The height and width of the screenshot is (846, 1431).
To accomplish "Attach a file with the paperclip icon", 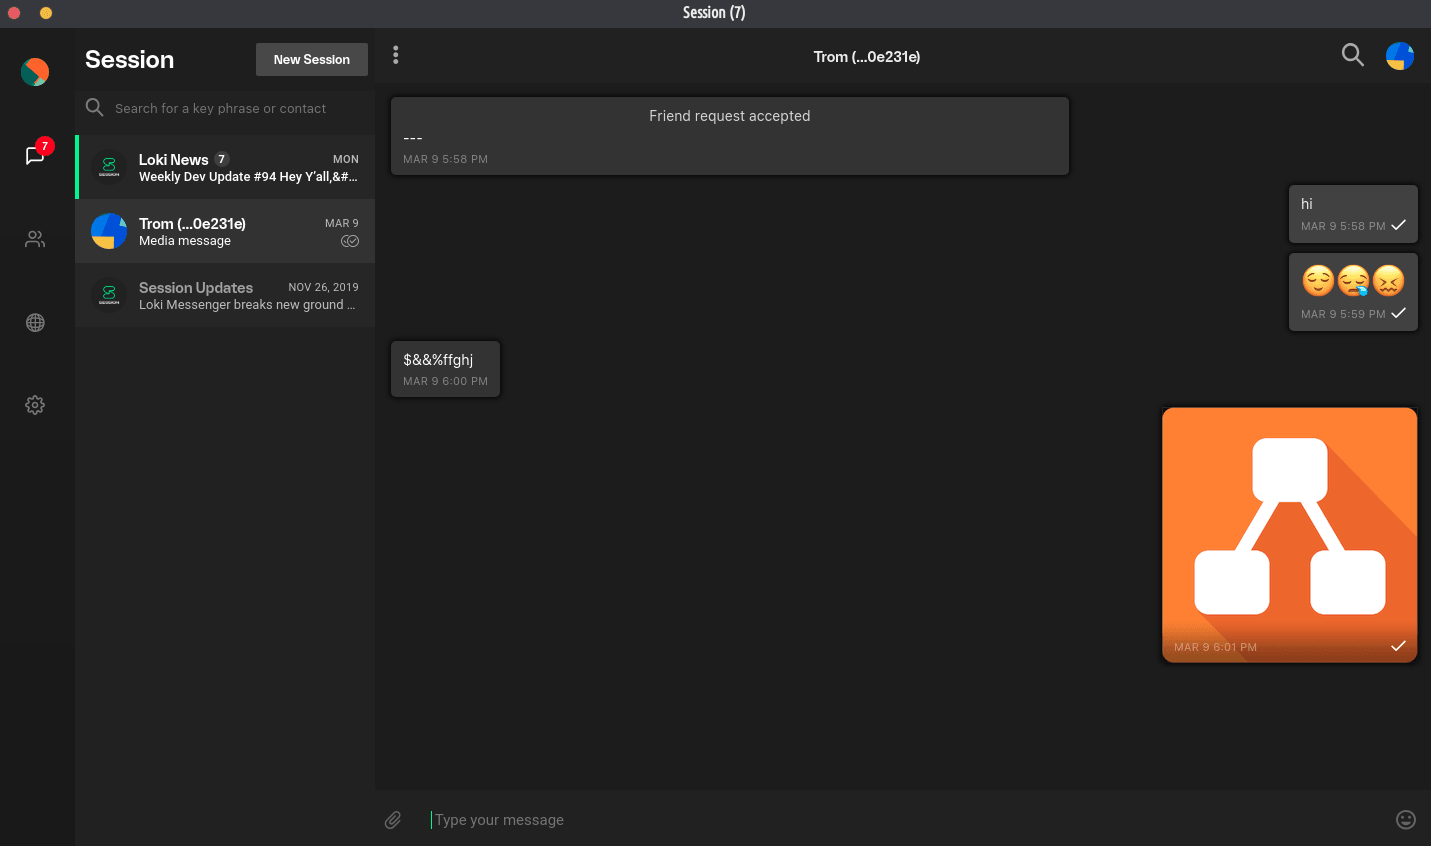I will coord(393,820).
